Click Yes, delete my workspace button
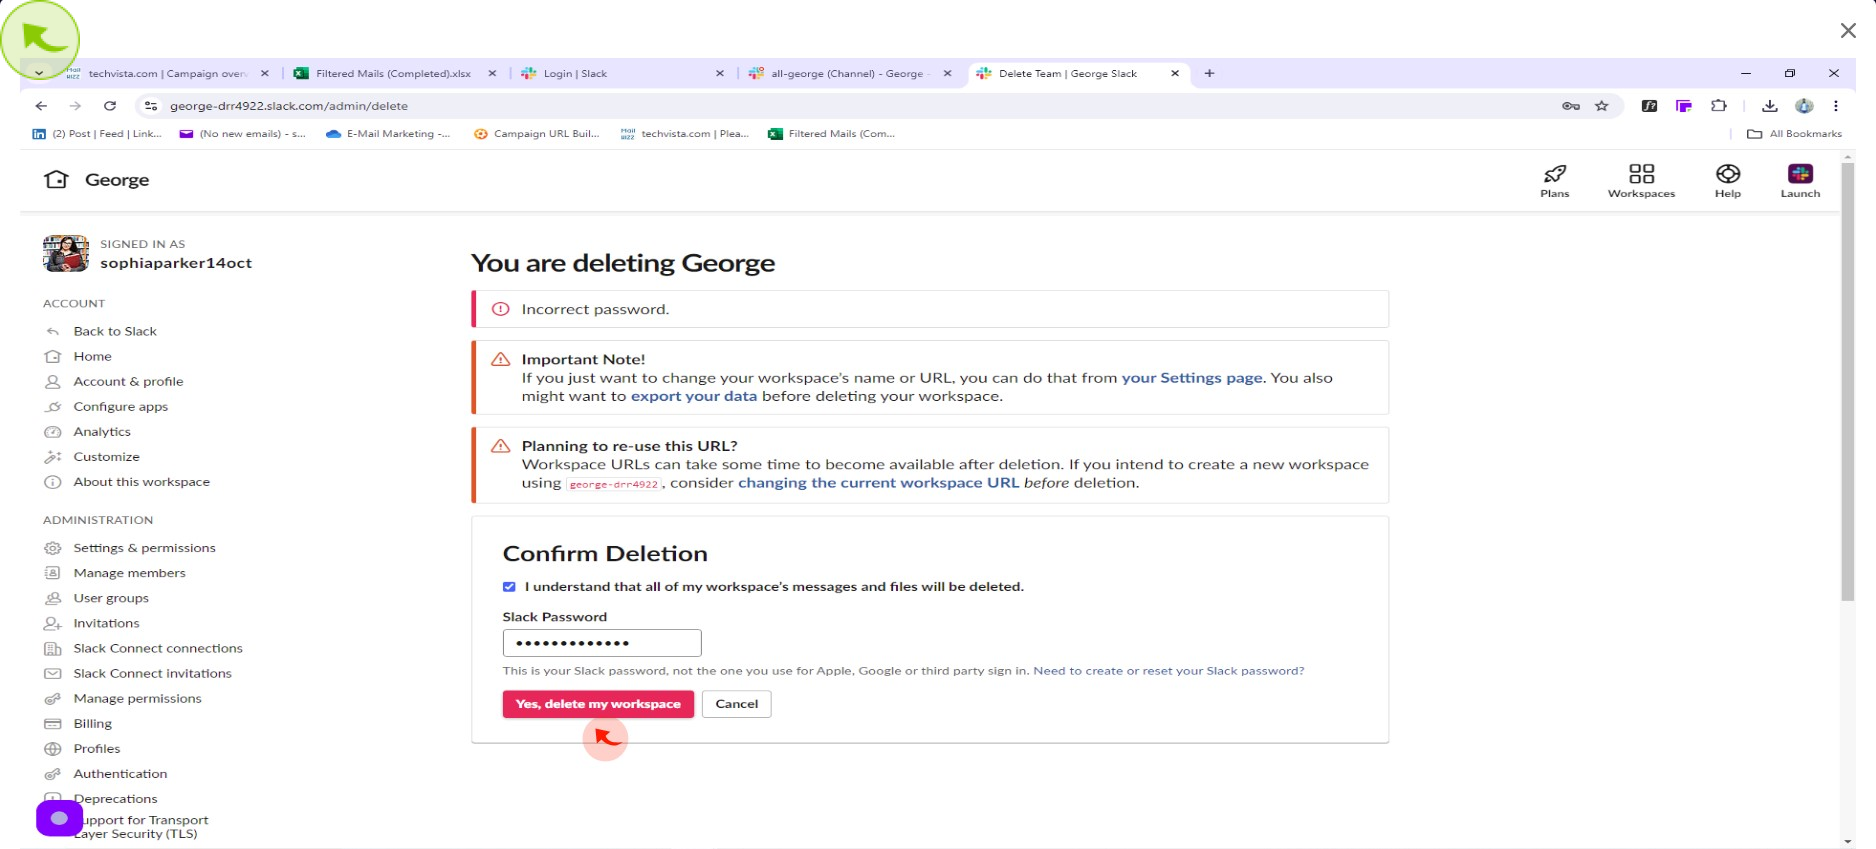Viewport: 1876px width, 849px height. tap(598, 704)
